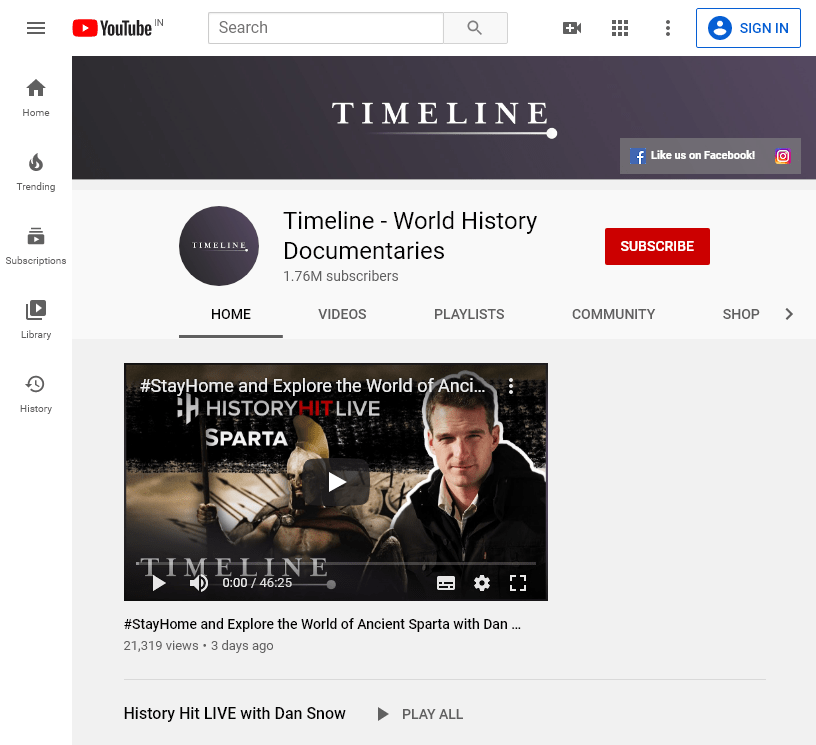Switch to the VIDEOS tab

tap(342, 314)
